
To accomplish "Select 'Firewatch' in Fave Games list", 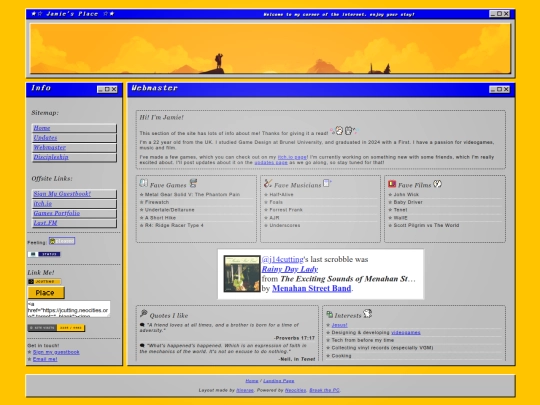I will [x=157, y=202].
